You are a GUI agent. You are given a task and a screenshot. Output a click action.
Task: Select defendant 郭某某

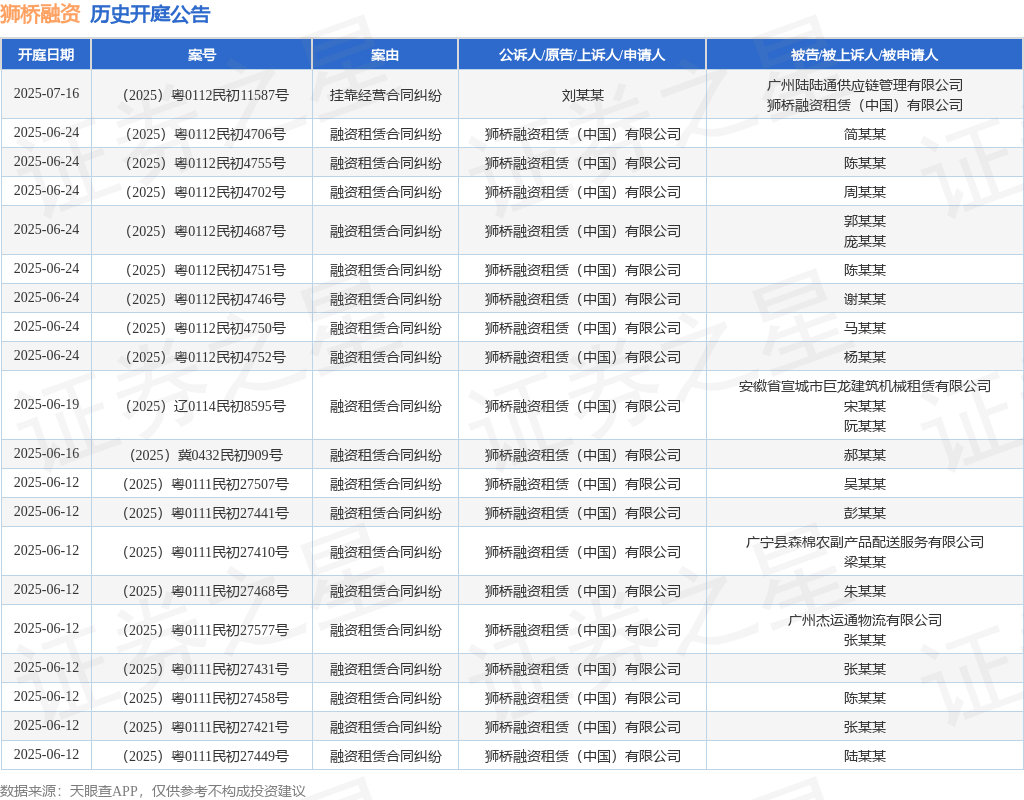click(865, 221)
